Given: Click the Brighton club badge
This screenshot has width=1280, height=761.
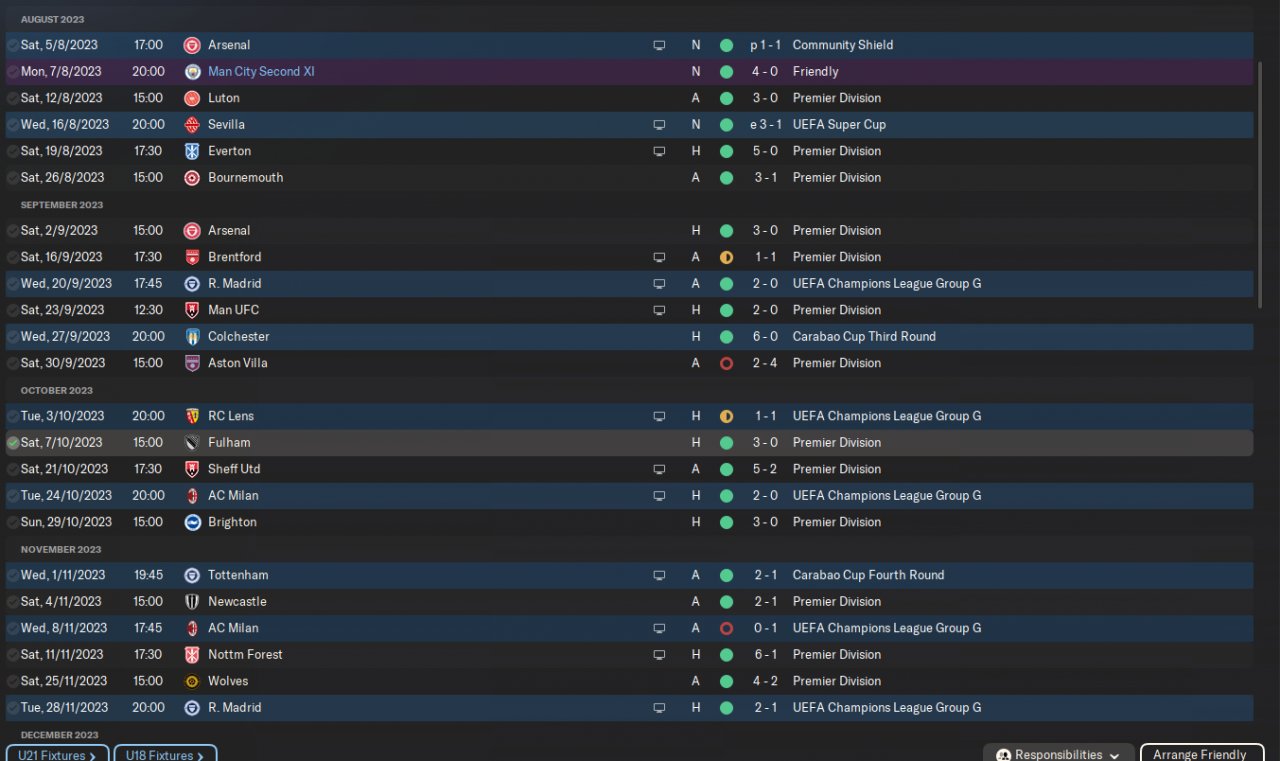Looking at the screenshot, I should (x=192, y=522).
